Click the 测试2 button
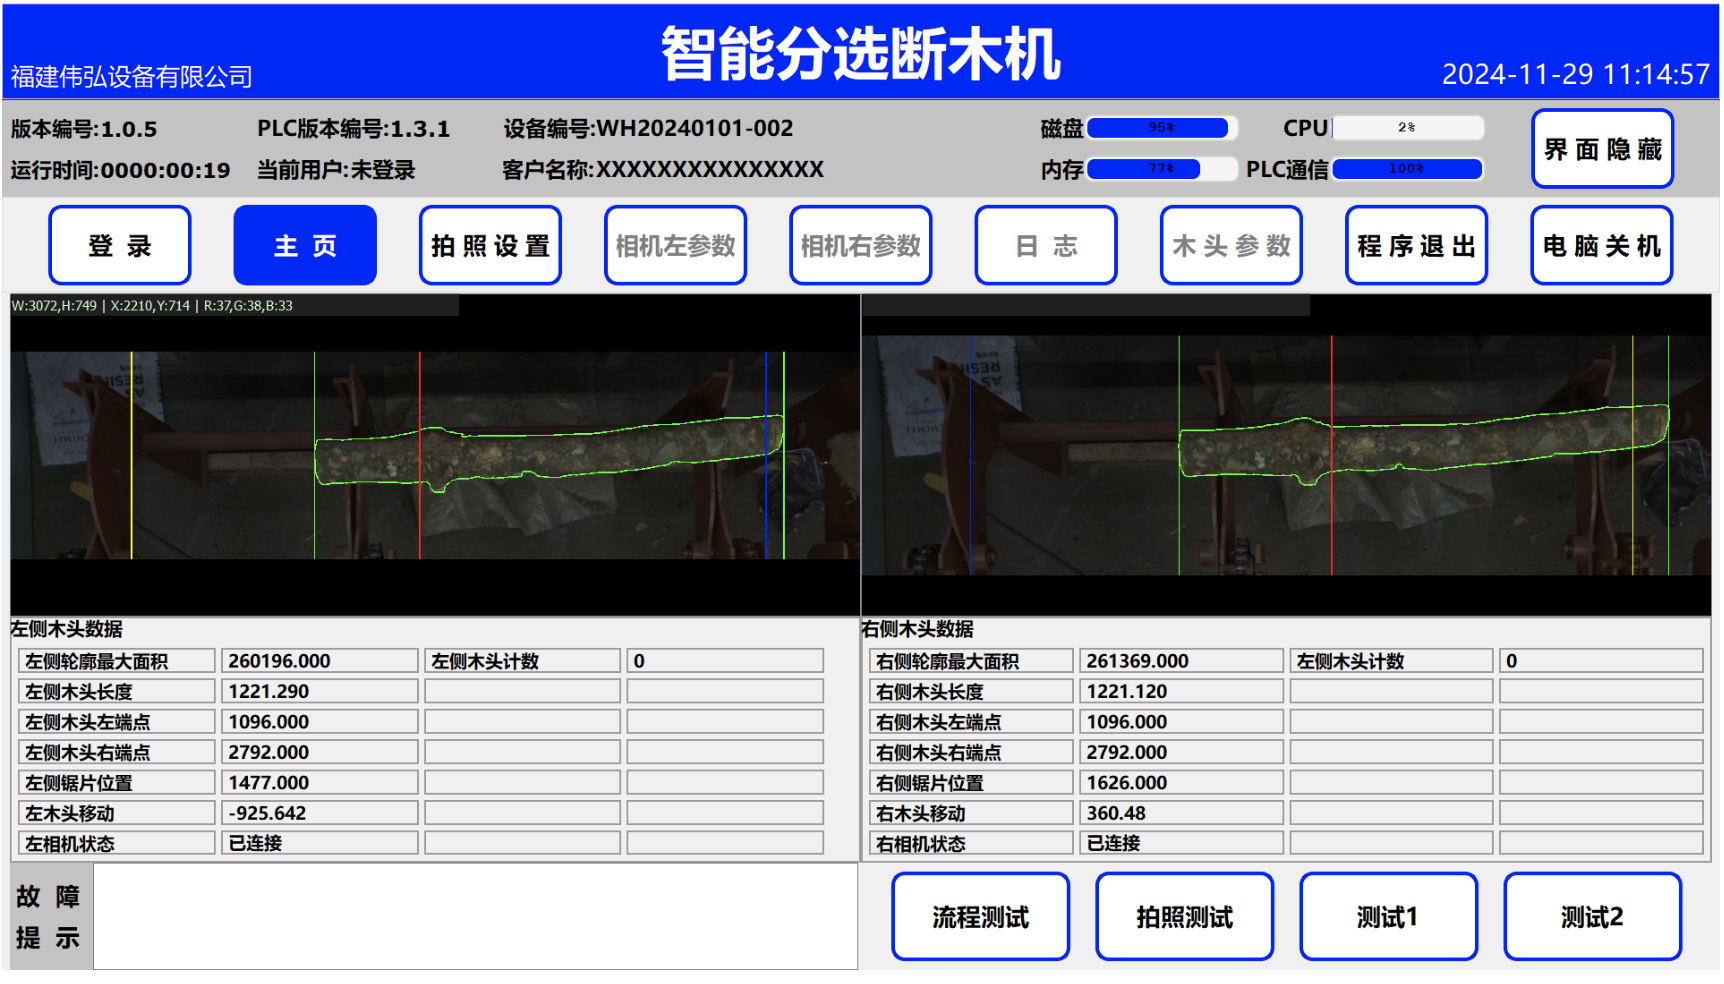Viewport: 1724px width, 984px height. coord(1592,917)
